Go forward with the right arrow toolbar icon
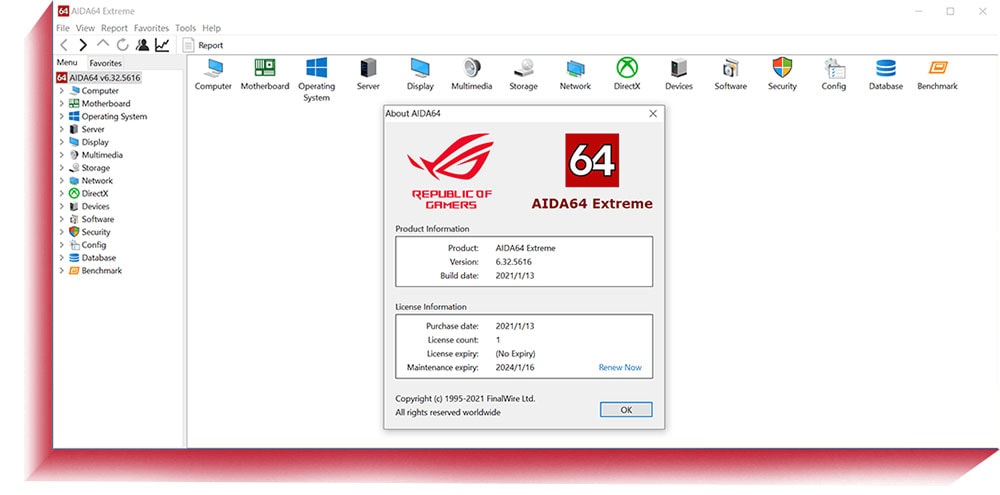This screenshot has width=1000, height=495. point(83,45)
